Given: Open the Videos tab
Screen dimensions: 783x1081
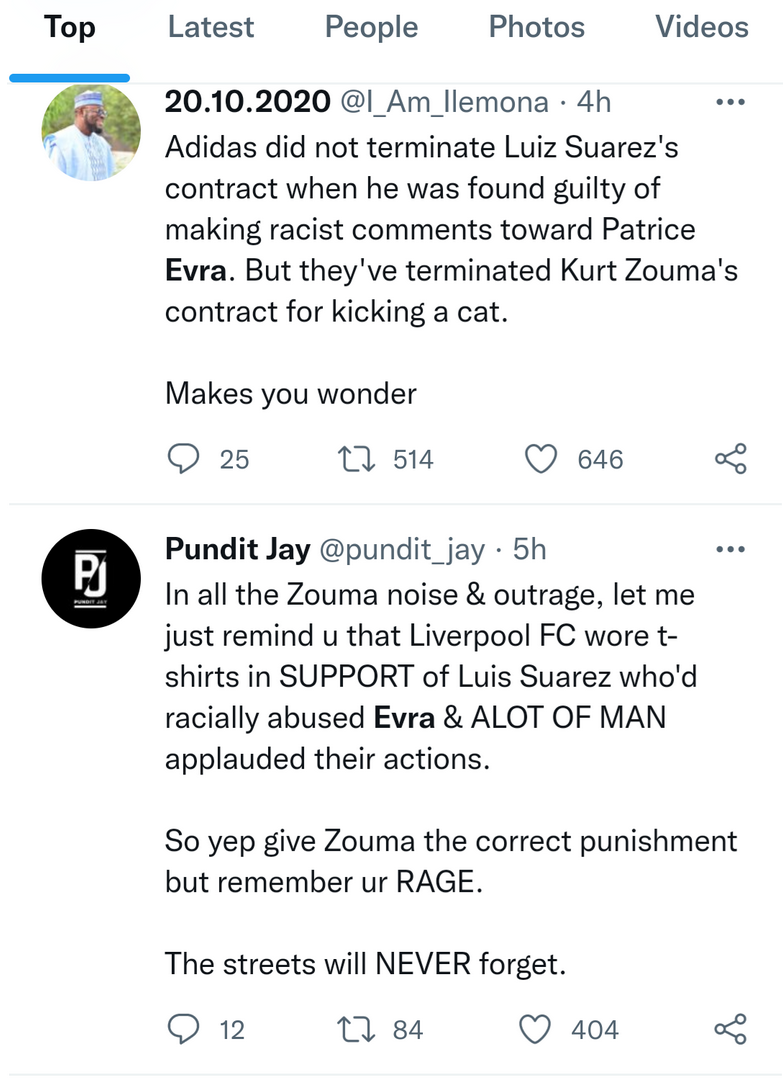Looking at the screenshot, I should (701, 28).
